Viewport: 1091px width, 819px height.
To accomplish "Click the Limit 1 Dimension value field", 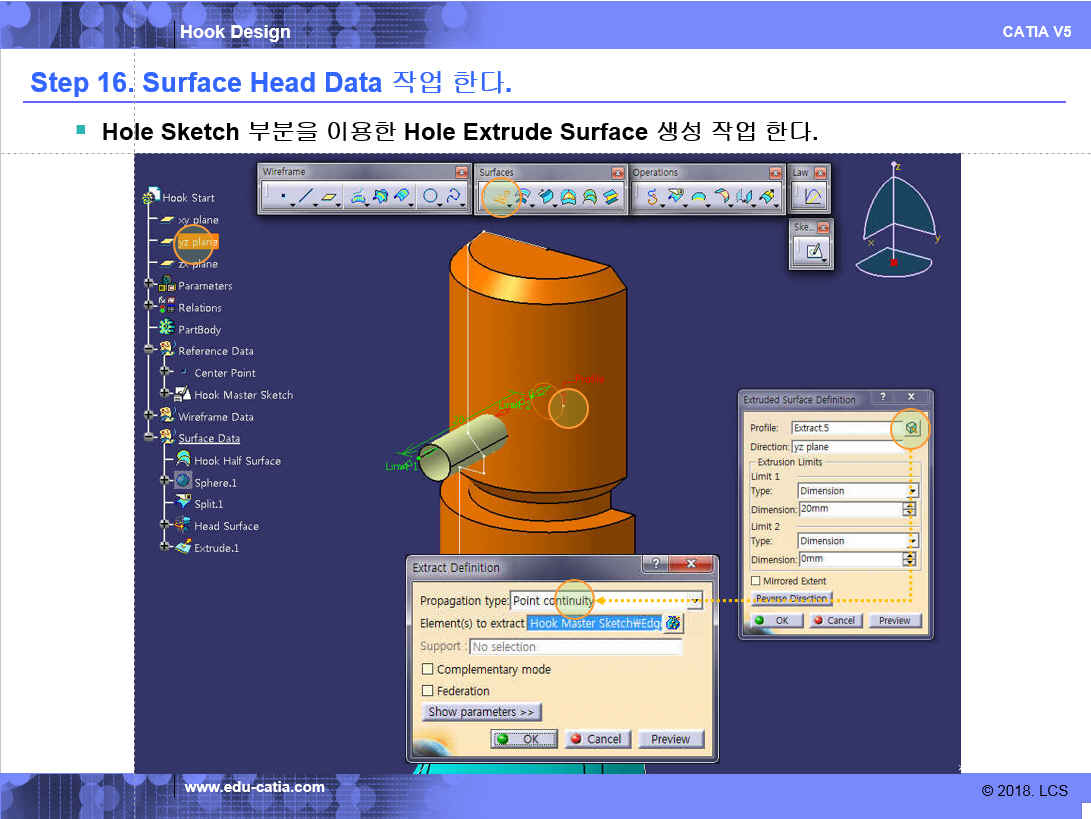I will click(x=848, y=509).
